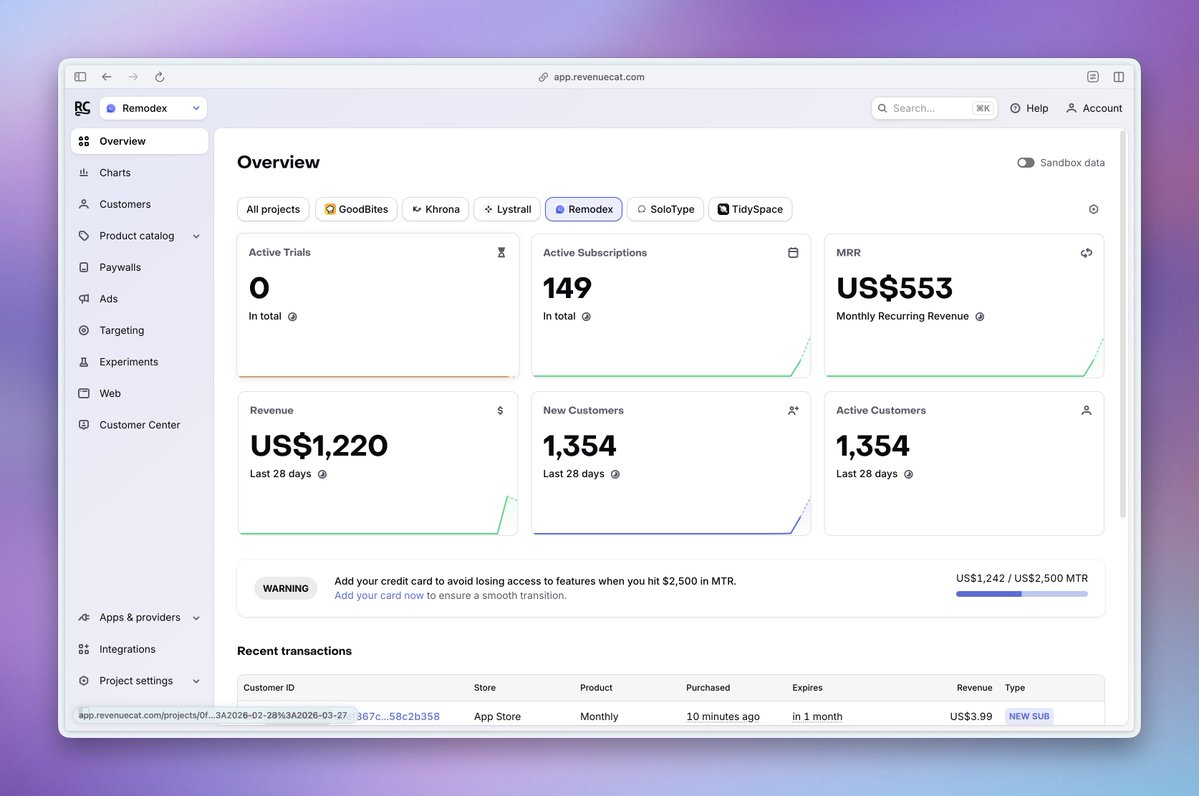The image size is (1199, 796).
Task: Click the Active Subscriptions calendar icon
Action: tap(793, 252)
